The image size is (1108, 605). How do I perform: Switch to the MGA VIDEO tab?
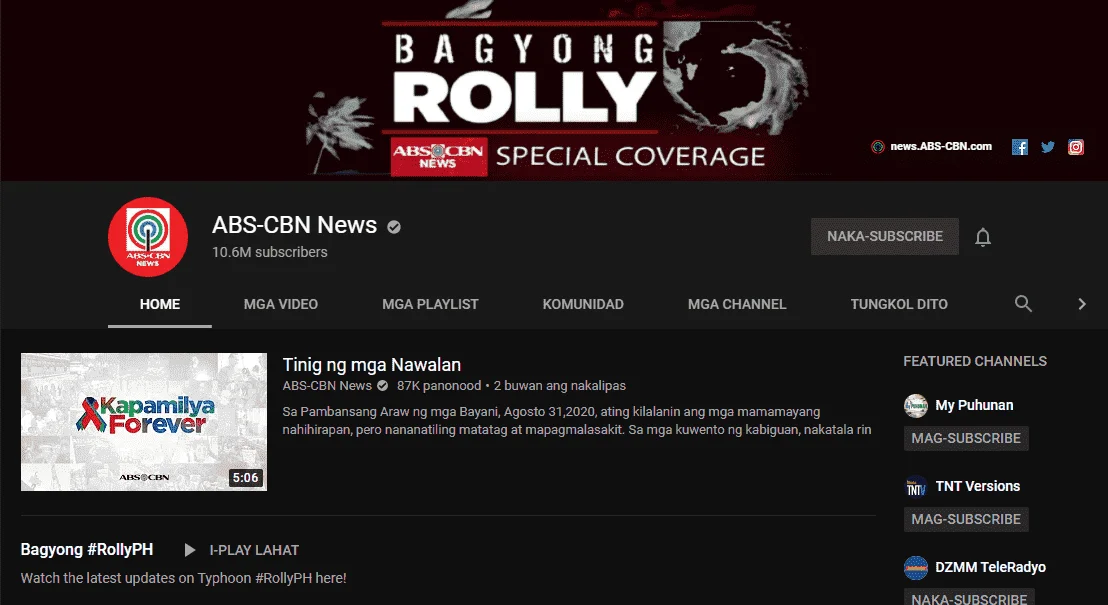(x=281, y=305)
